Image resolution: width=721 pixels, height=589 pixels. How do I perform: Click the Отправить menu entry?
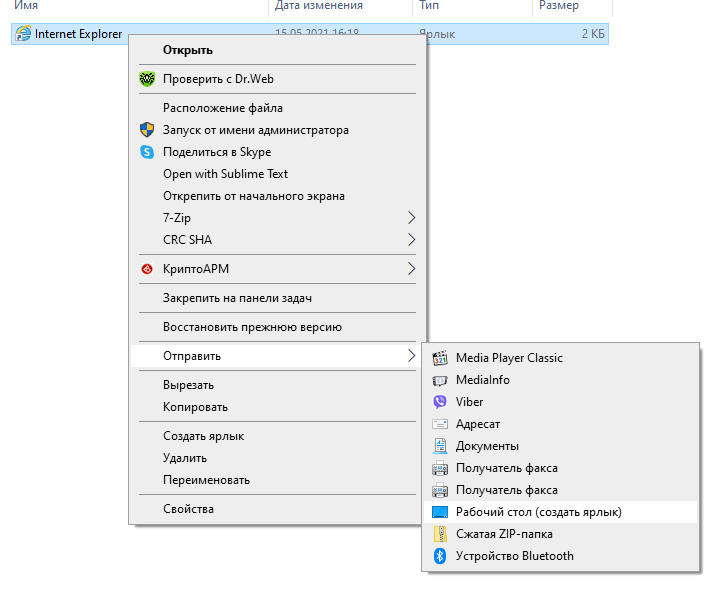(277, 356)
